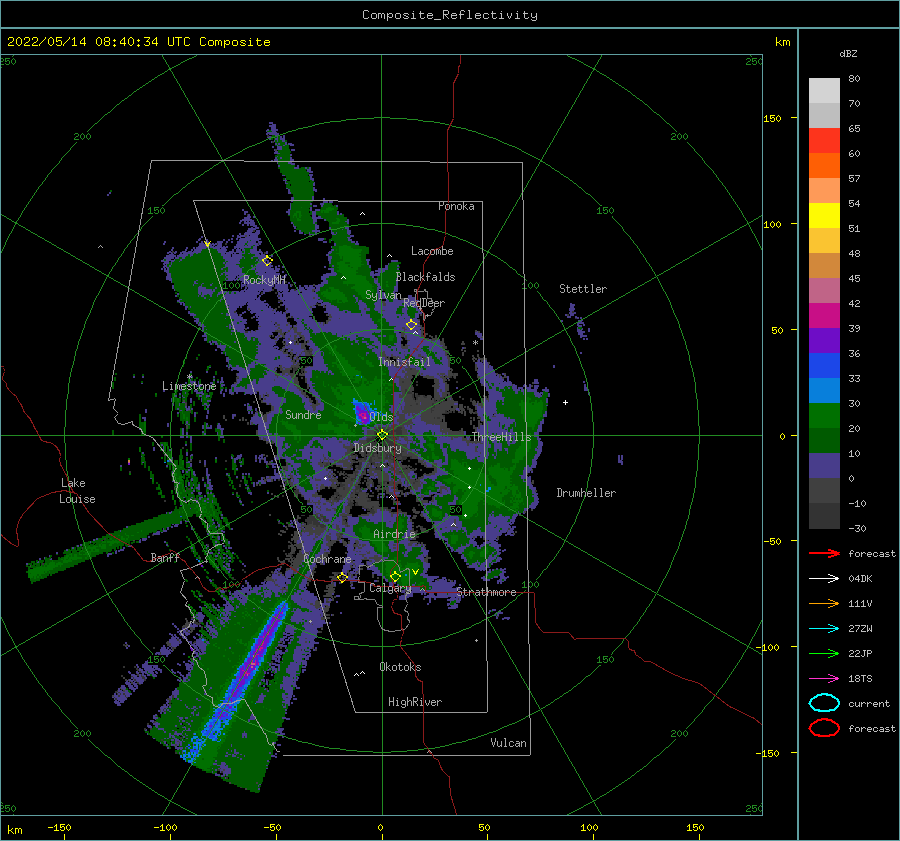
Task: Click the yellow diamond radar site above Didsbury
Action: click(x=382, y=435)
